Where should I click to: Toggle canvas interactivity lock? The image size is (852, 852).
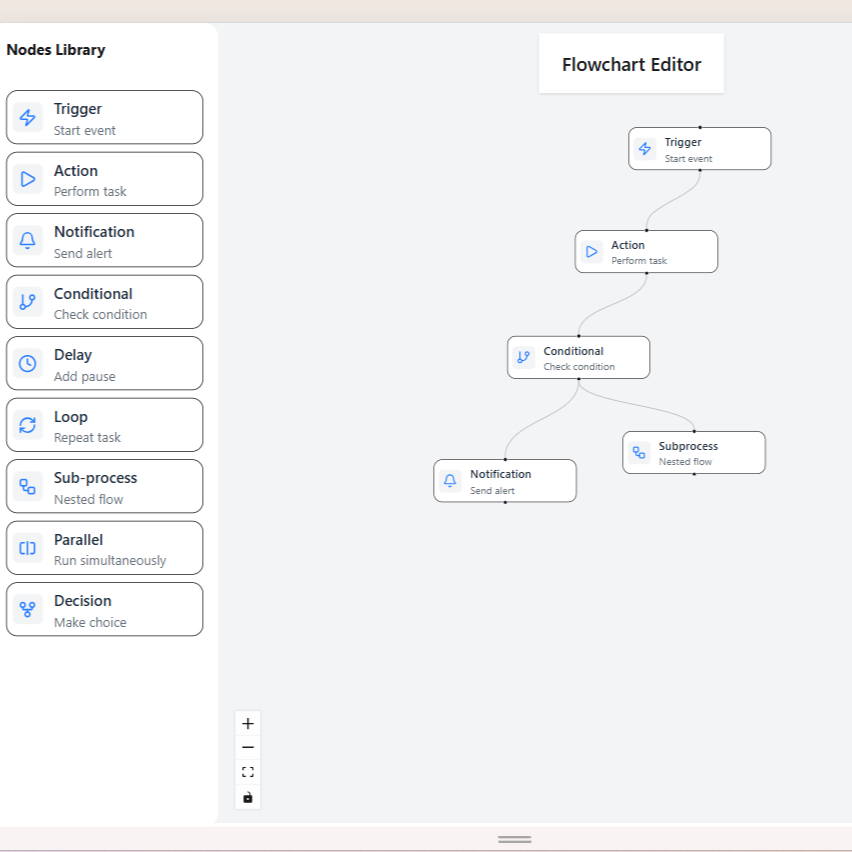pos(248,797)
